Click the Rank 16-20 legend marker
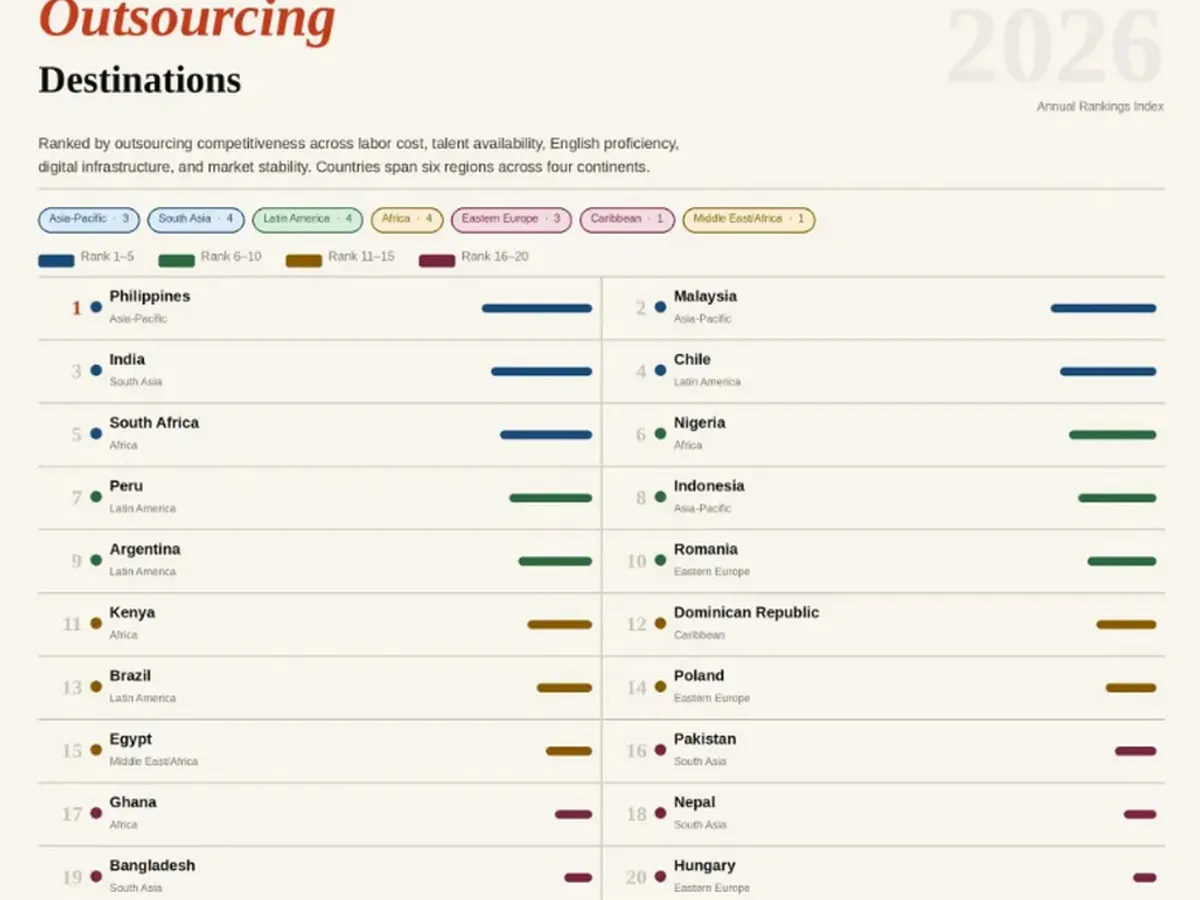Screen dimensions: 1200x900 tap(434, 256)
